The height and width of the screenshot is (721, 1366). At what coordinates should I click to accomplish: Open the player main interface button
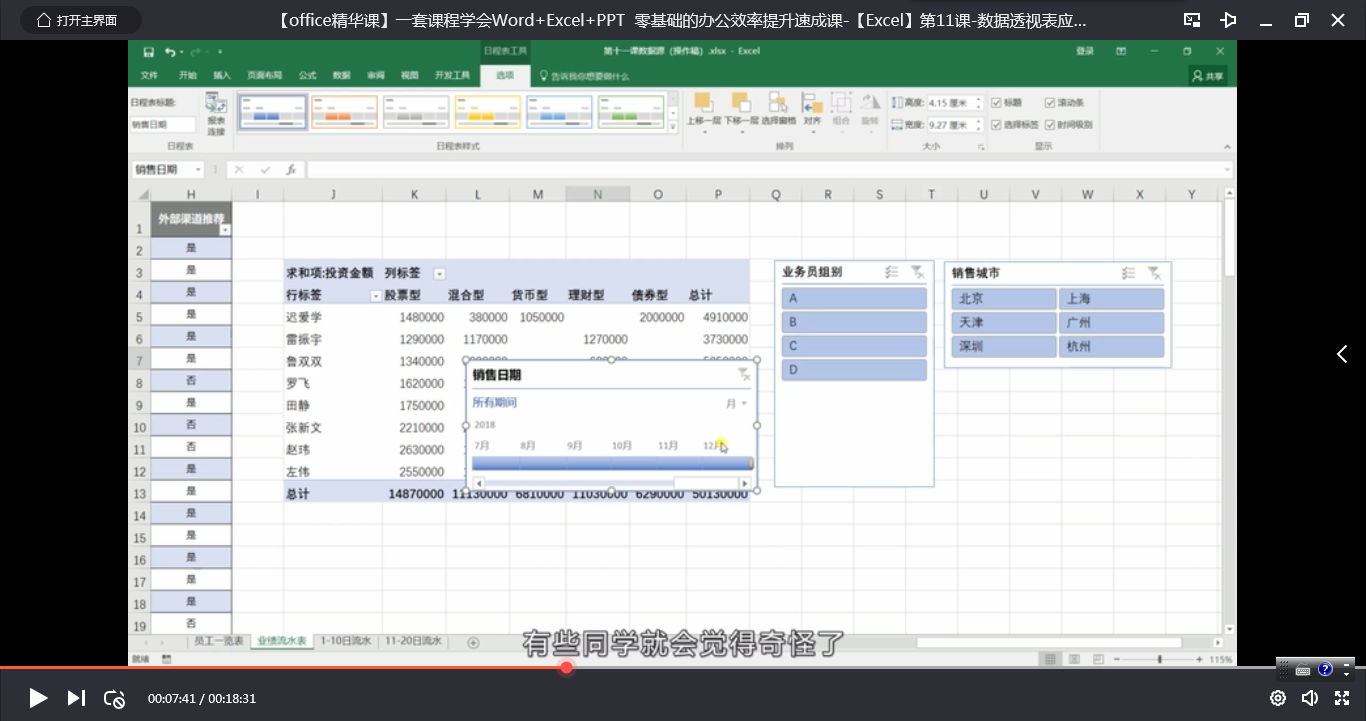(x=80, y=20)
